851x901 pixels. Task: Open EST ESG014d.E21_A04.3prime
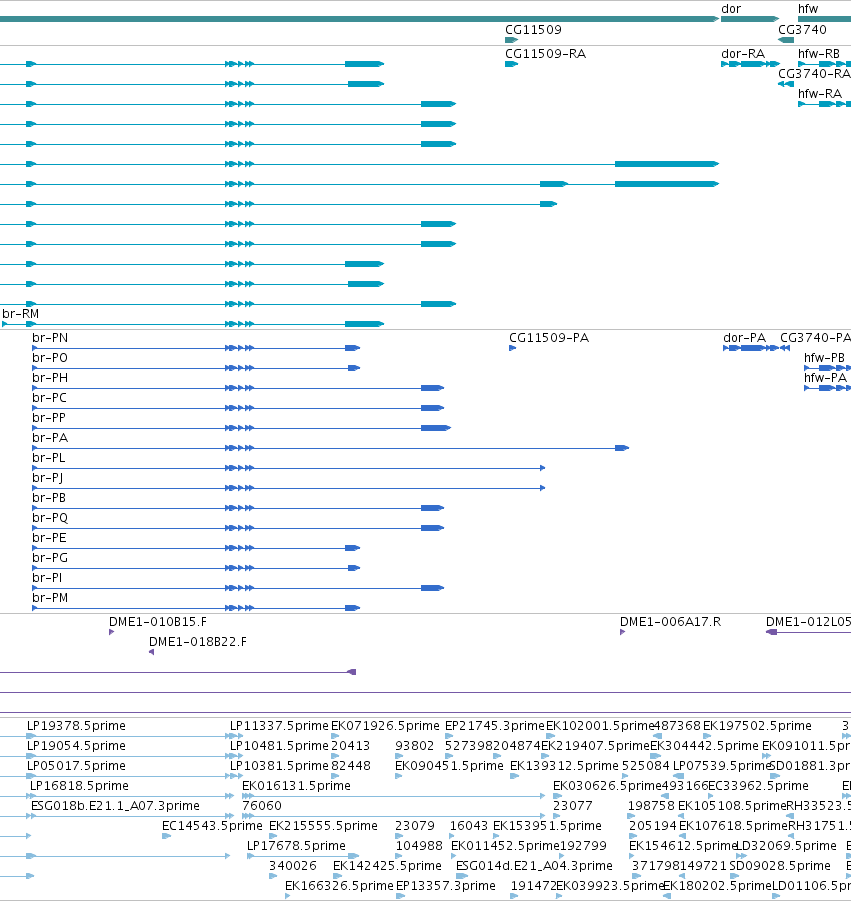point(534,866)
